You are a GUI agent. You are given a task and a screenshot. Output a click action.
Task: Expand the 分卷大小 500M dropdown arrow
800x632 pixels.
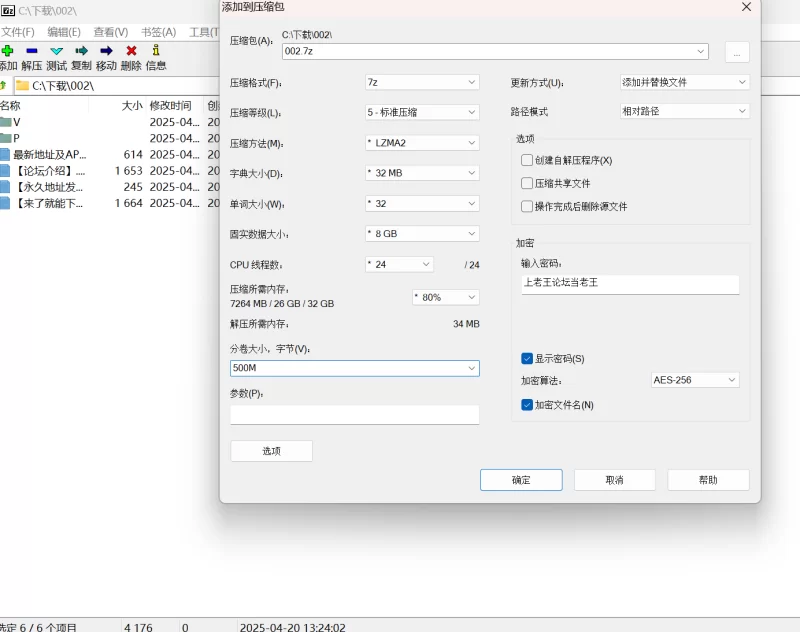tap(471, 368)
